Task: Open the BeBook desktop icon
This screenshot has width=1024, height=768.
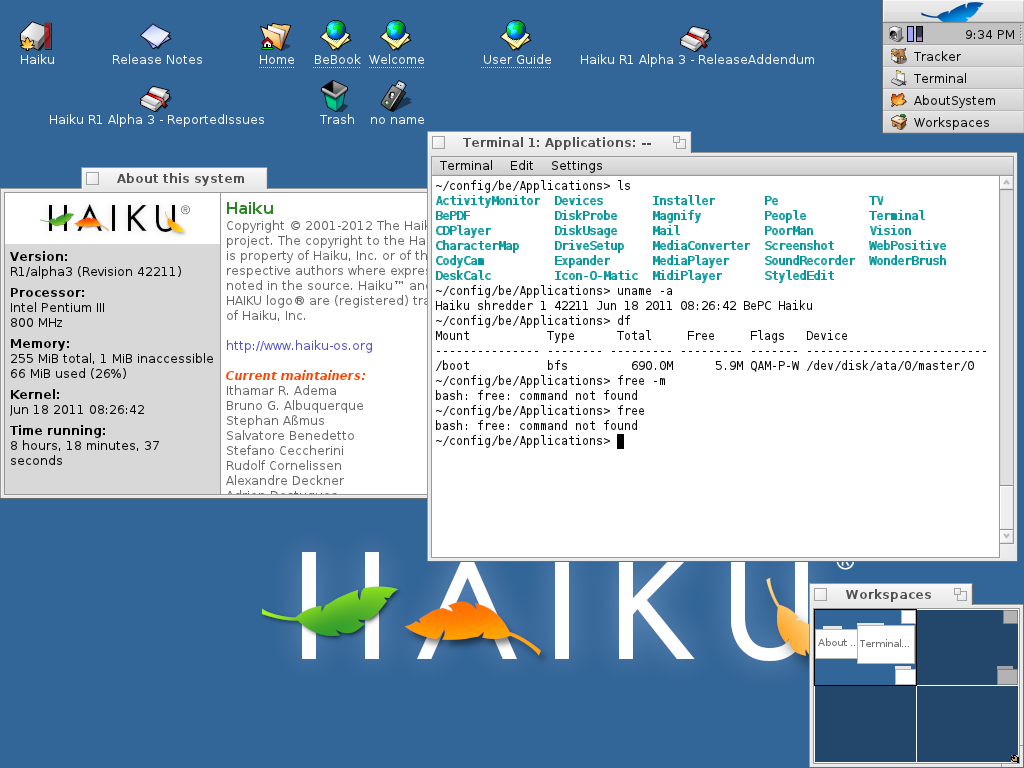Action: 336,36
